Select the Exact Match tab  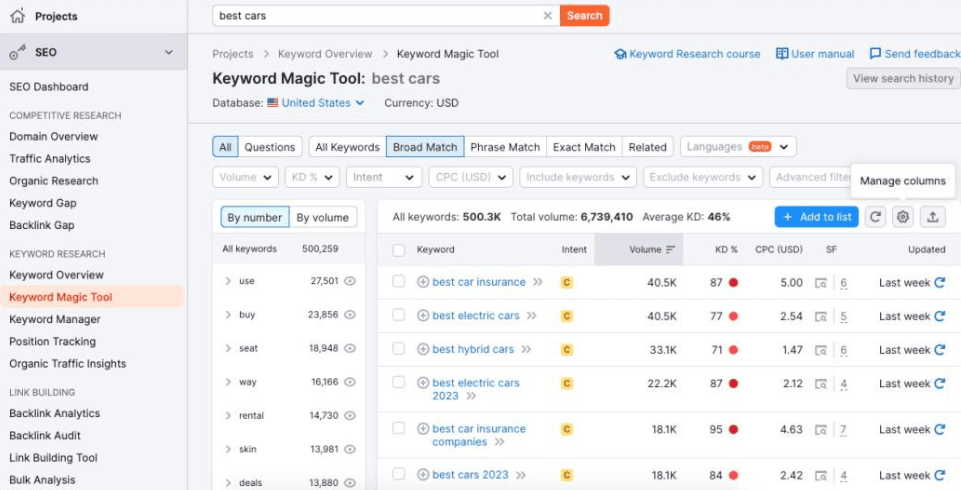click(x=584, y=147)
